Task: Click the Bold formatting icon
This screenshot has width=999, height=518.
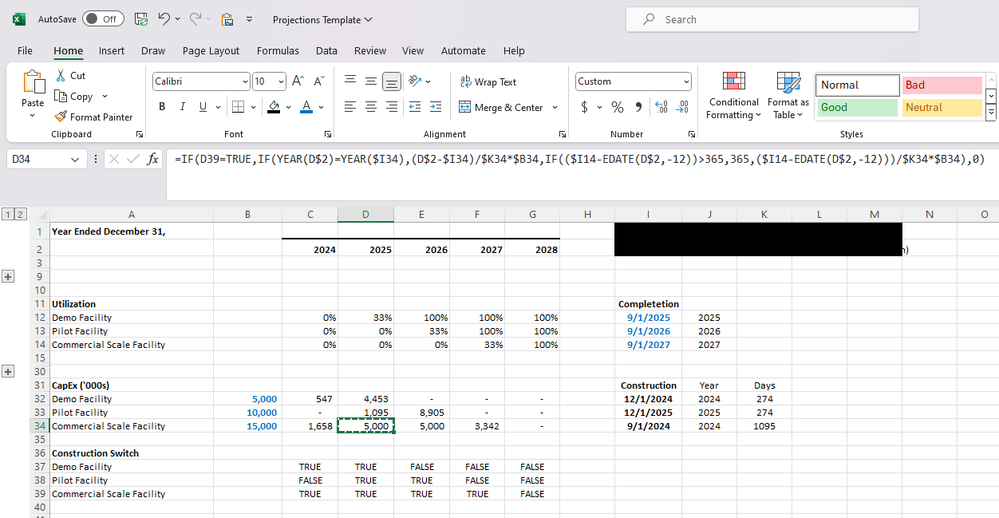Action: (x=162, y=107)
